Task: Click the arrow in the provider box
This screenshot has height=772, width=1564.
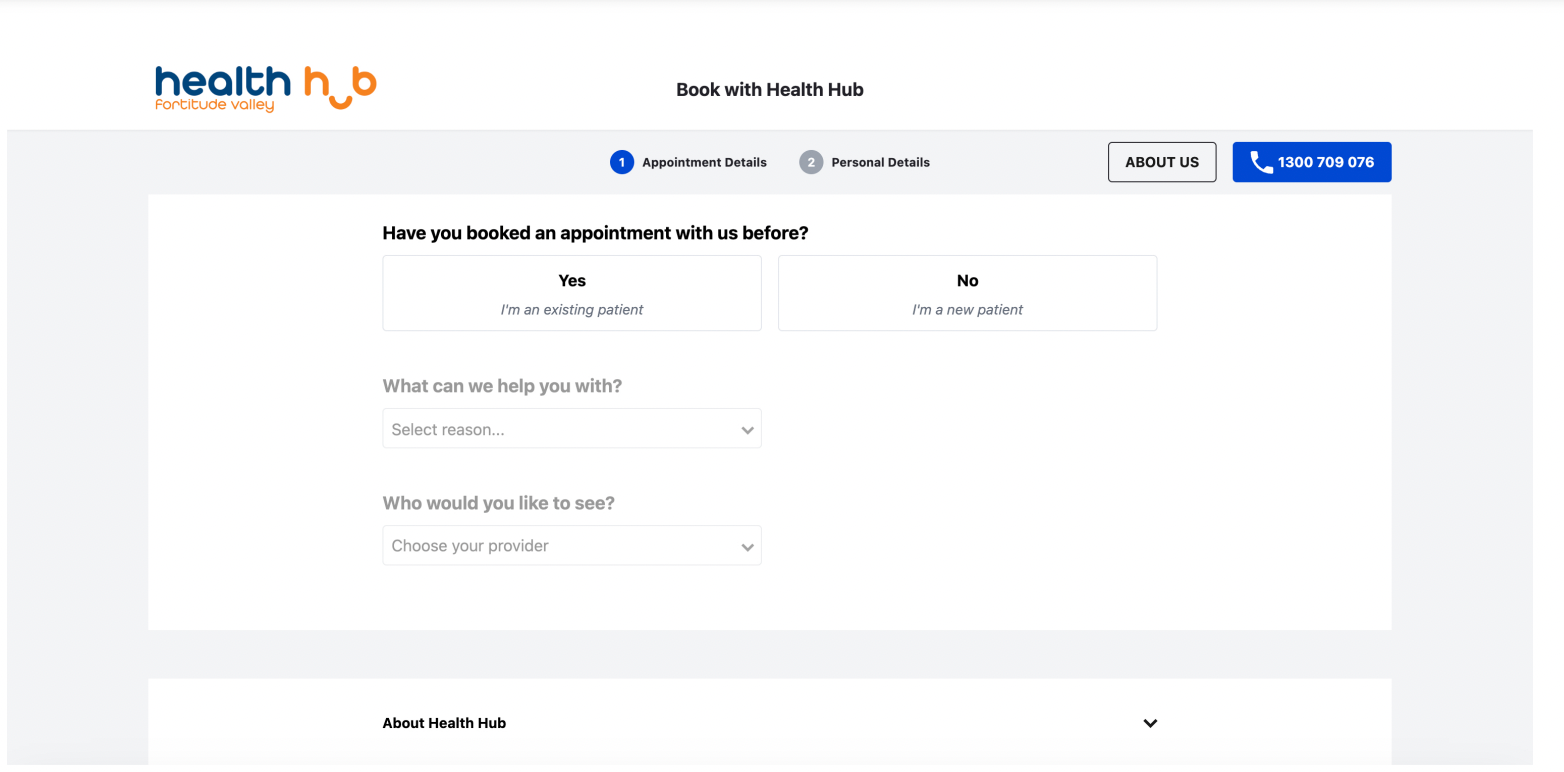Action: [x=747, y=547]
